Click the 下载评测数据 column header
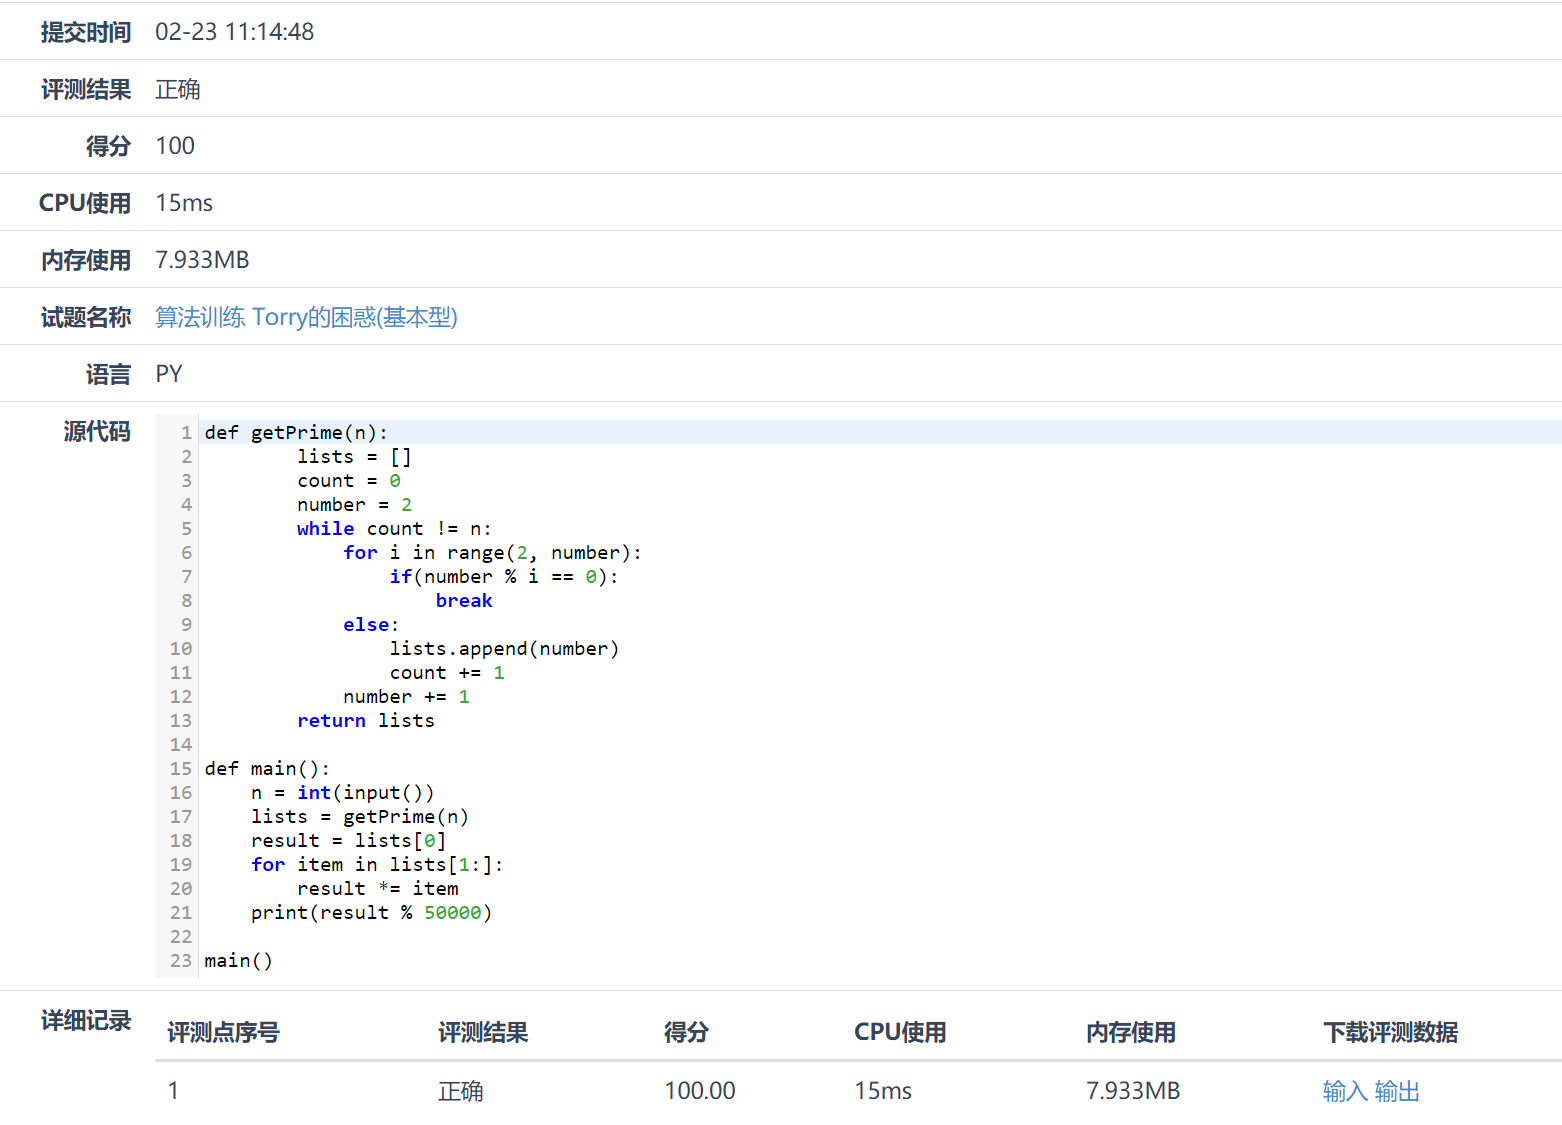The height and width of the screenshot is (1125, 1562). 1391,1033
